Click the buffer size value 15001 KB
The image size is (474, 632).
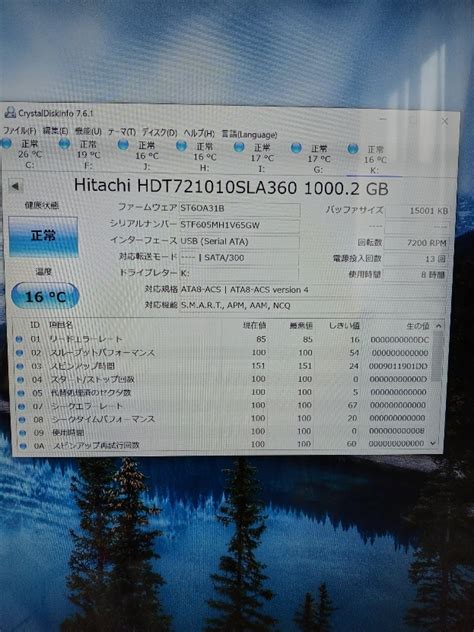point(417,211)
